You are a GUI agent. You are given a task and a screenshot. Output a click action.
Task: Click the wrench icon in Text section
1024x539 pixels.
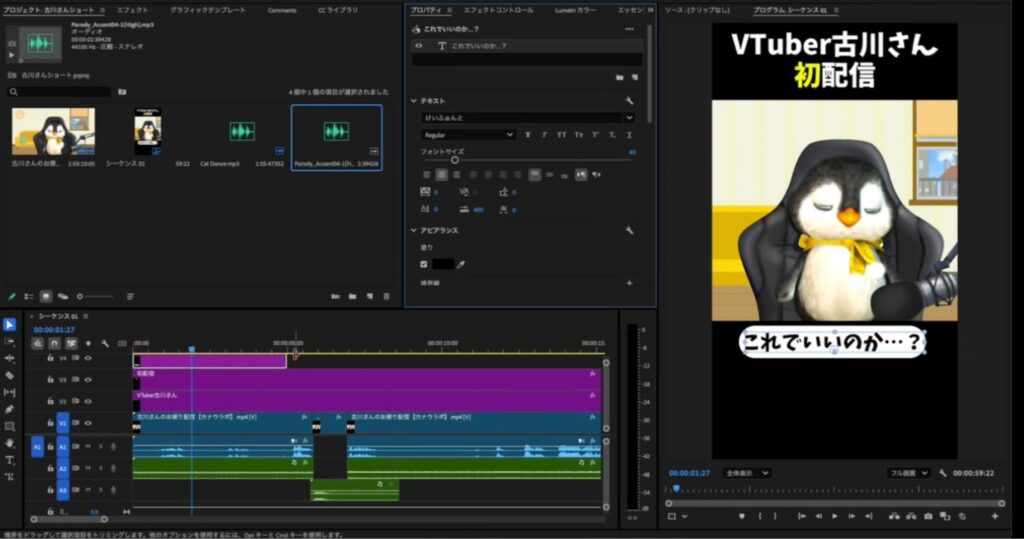tap(629, 101)
